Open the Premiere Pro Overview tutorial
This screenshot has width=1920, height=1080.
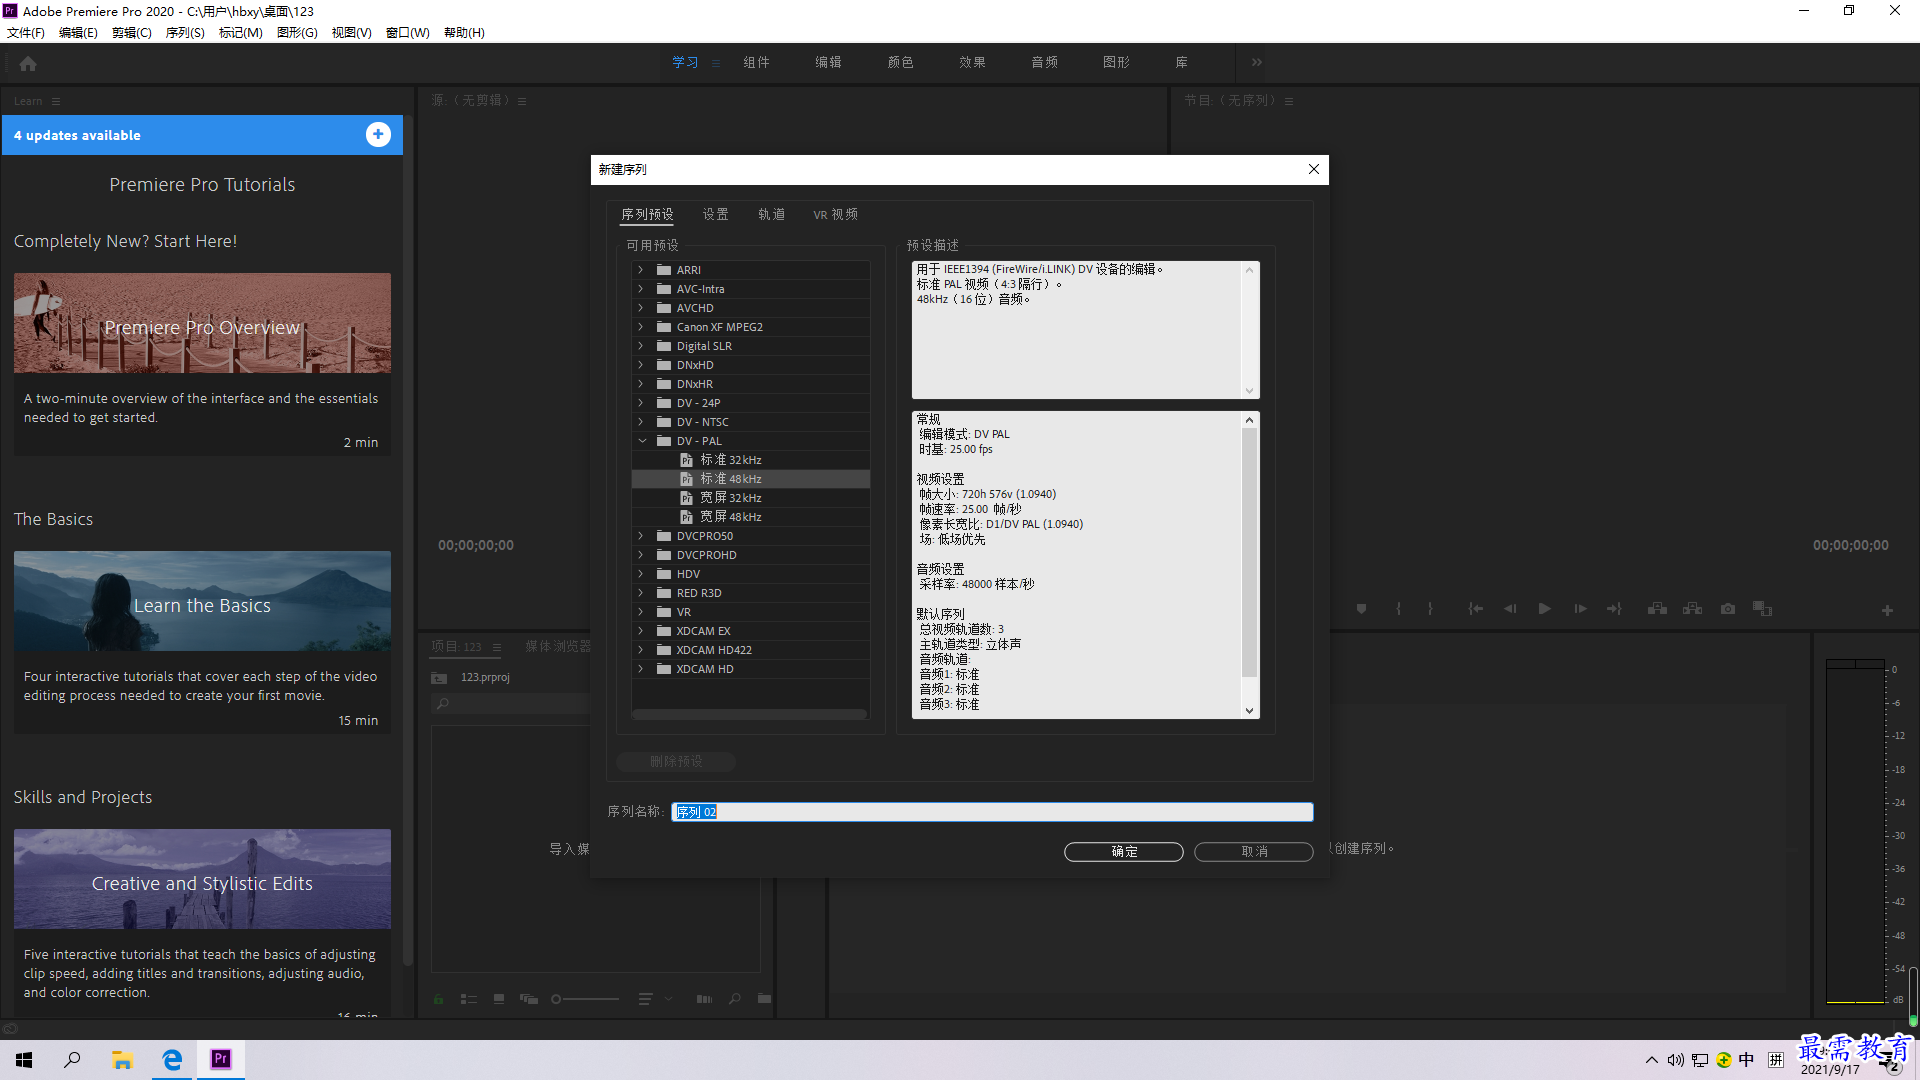pyautogui.click(x=202, y=323)
